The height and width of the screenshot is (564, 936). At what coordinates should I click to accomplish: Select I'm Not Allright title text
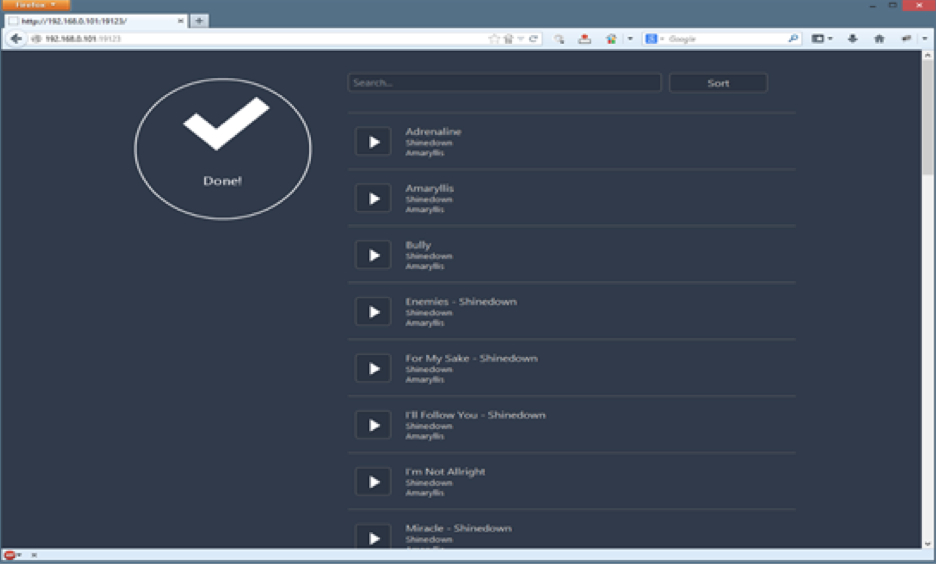tap(445, 471)
